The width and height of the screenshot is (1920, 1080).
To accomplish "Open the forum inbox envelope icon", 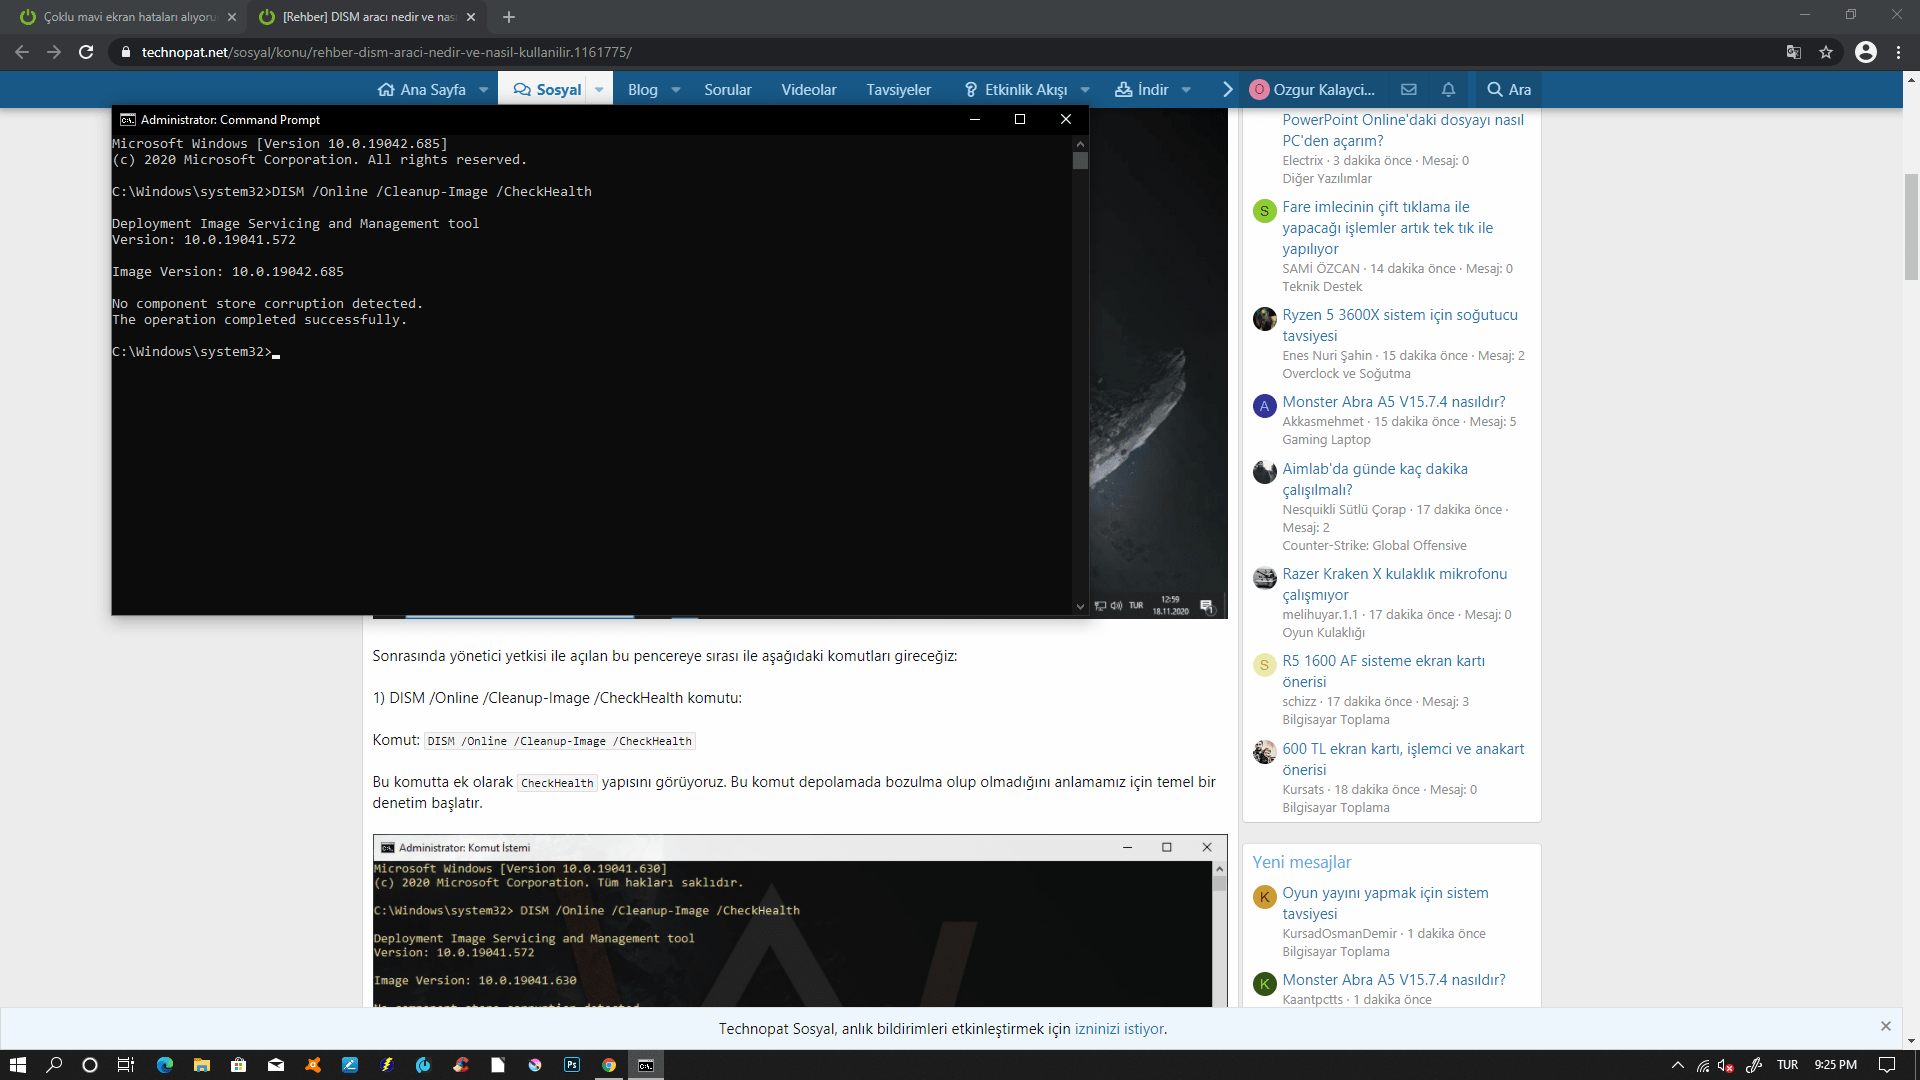I will 1408,89.
